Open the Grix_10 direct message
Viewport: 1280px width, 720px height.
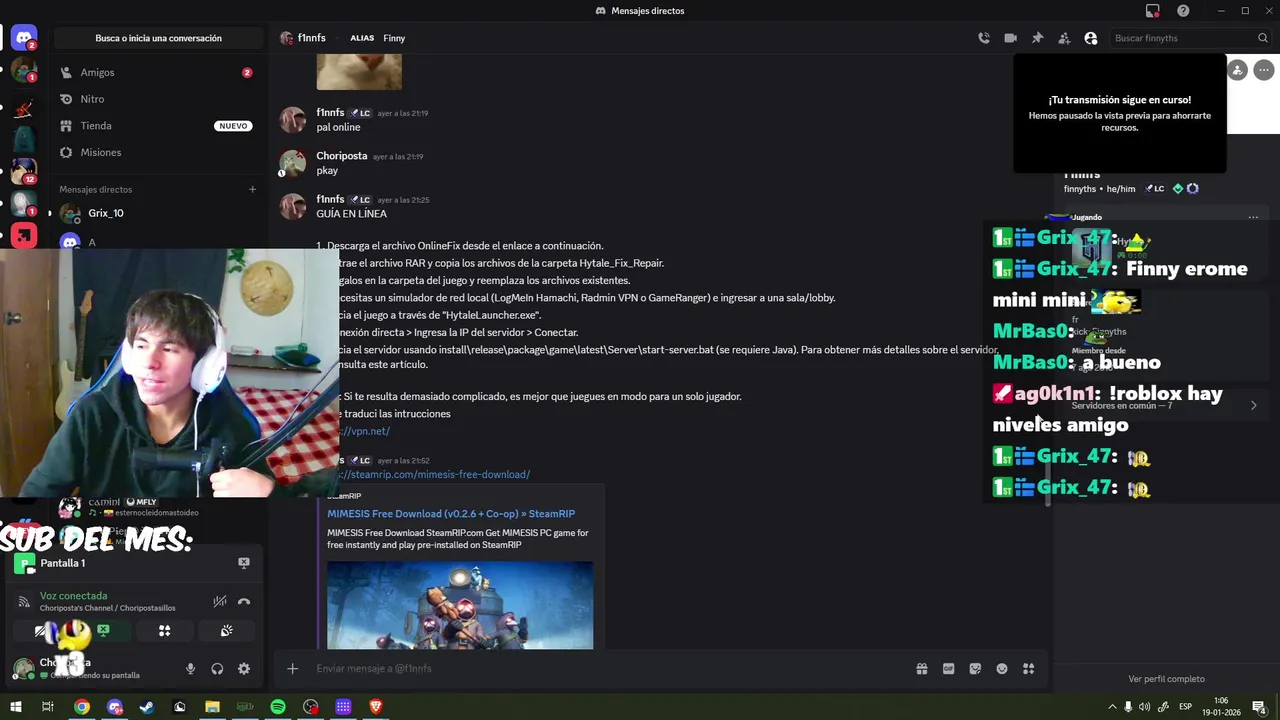coord(157,213)
